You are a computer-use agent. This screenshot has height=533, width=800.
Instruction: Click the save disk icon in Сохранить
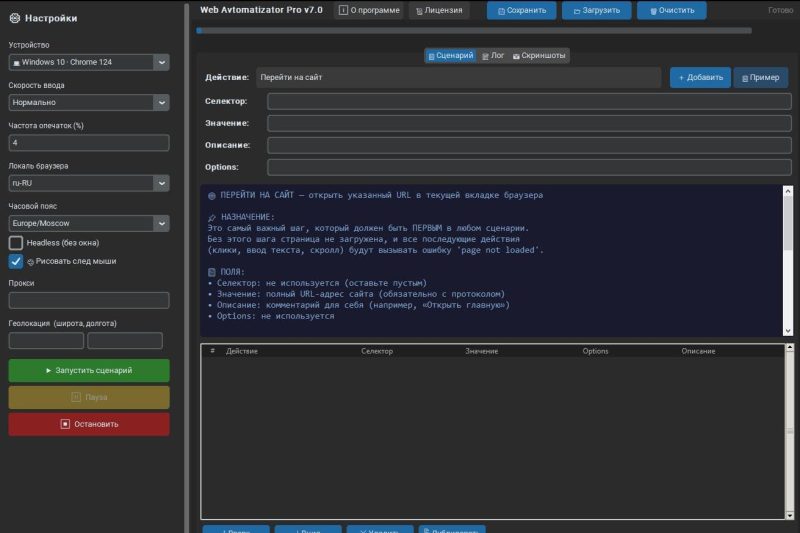[x=501, y=11]
